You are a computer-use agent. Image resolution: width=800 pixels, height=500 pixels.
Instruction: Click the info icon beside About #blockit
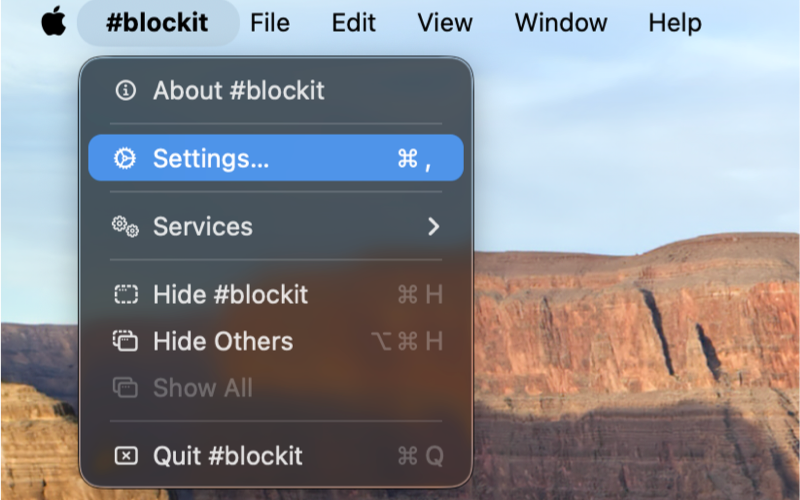tap(126, 90)
